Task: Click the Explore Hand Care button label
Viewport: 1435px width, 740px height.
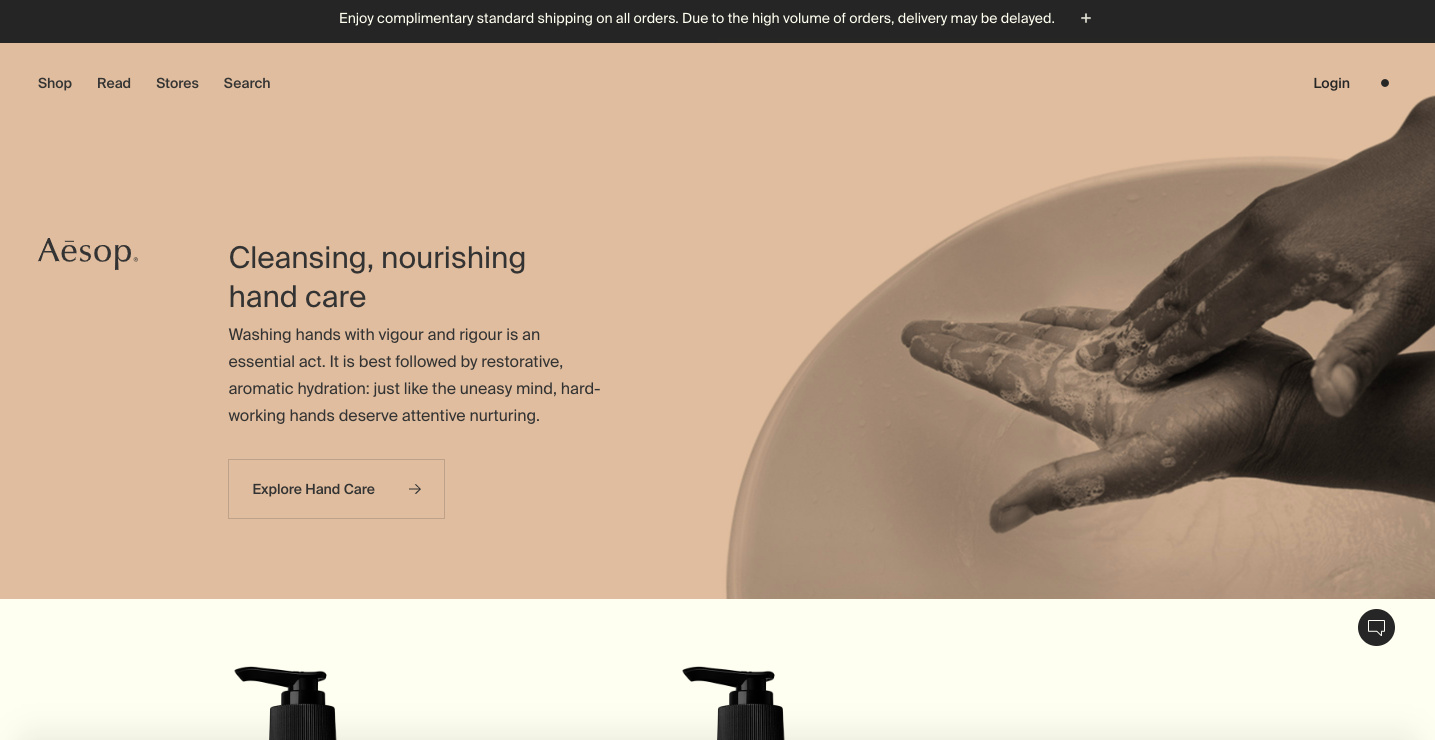Action: point(313,489)
